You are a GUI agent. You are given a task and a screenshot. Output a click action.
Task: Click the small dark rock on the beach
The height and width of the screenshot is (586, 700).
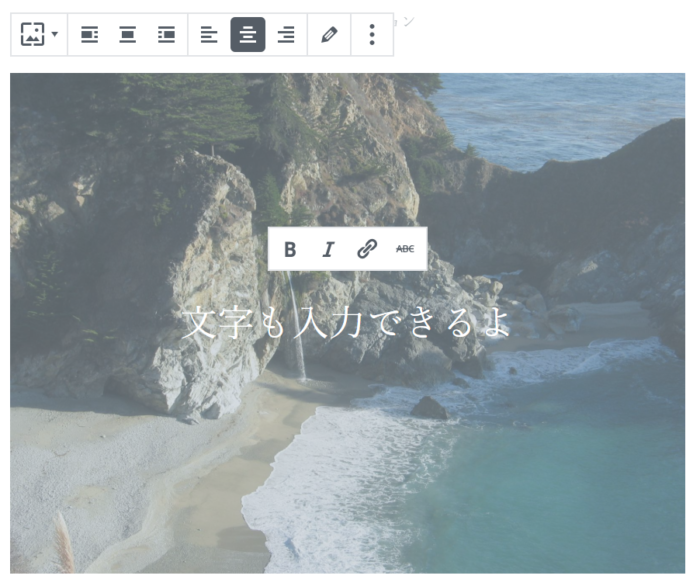429,408
